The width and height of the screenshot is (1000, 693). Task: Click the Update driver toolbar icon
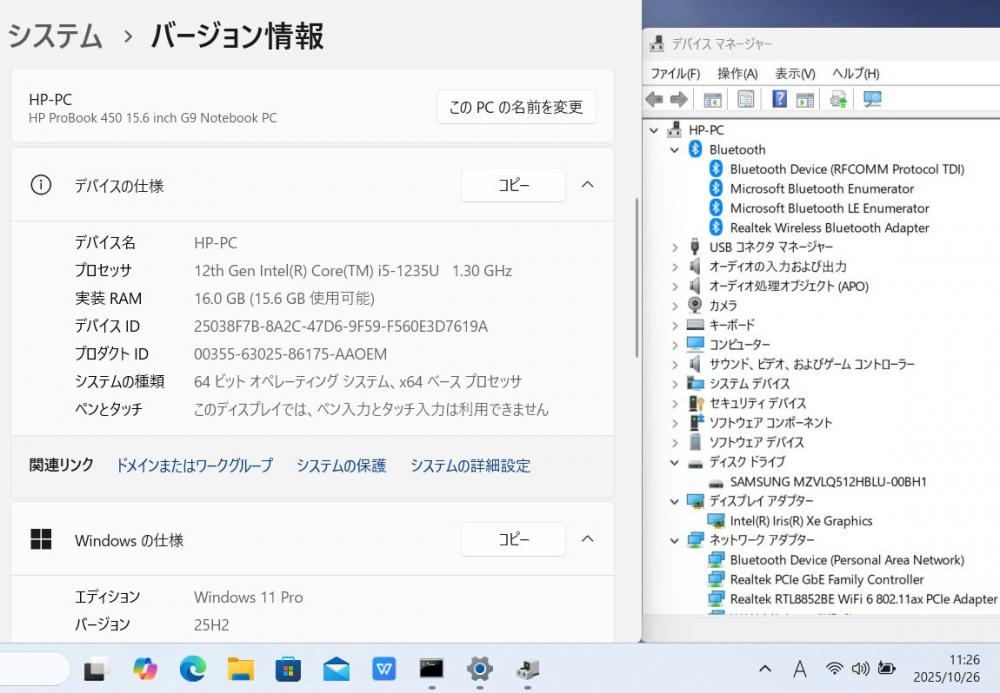pos(838,99)
